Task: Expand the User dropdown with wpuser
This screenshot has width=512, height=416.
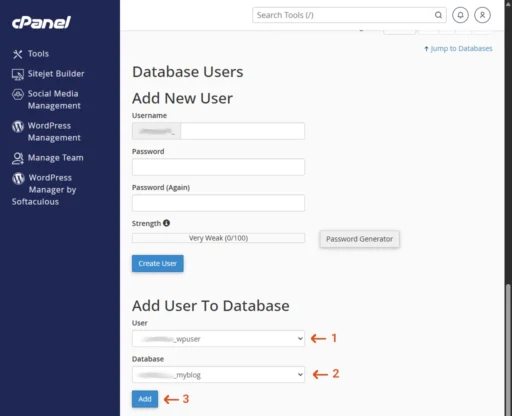Action: [x=218, y=339]
